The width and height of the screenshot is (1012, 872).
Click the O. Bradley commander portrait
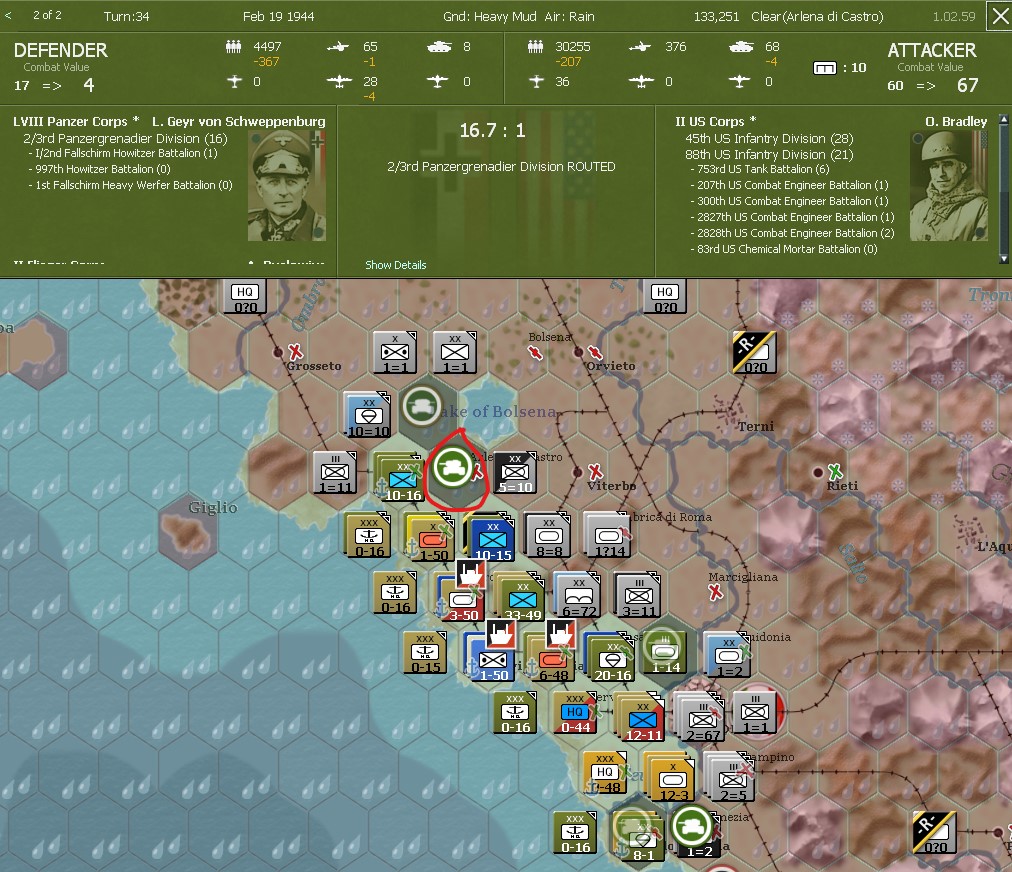[x=949, y=186]
